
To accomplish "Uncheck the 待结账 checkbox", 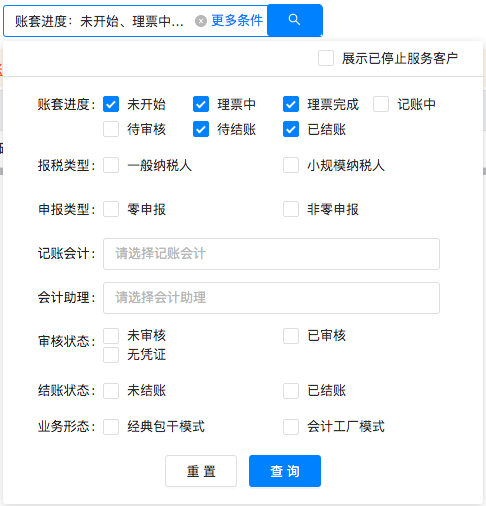I will [201, 129].
